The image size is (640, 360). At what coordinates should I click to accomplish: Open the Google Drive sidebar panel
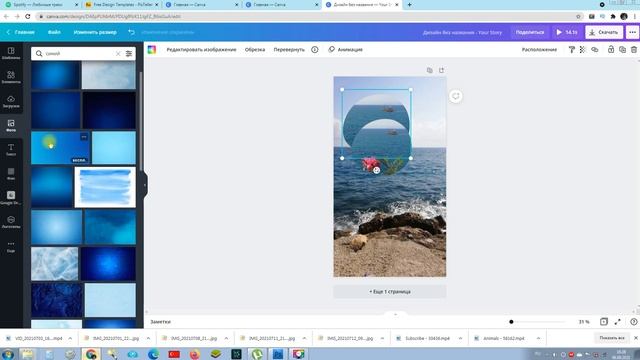11,198
